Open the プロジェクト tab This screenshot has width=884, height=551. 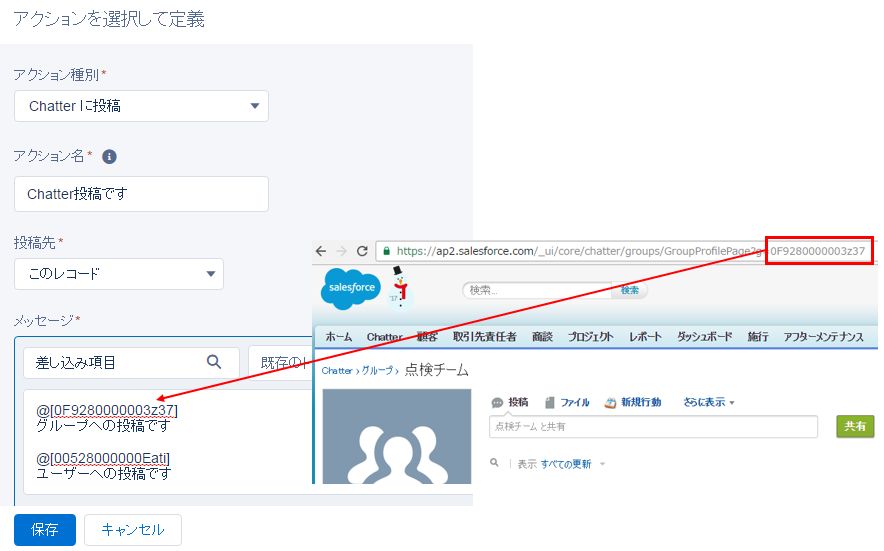point(590,337)
